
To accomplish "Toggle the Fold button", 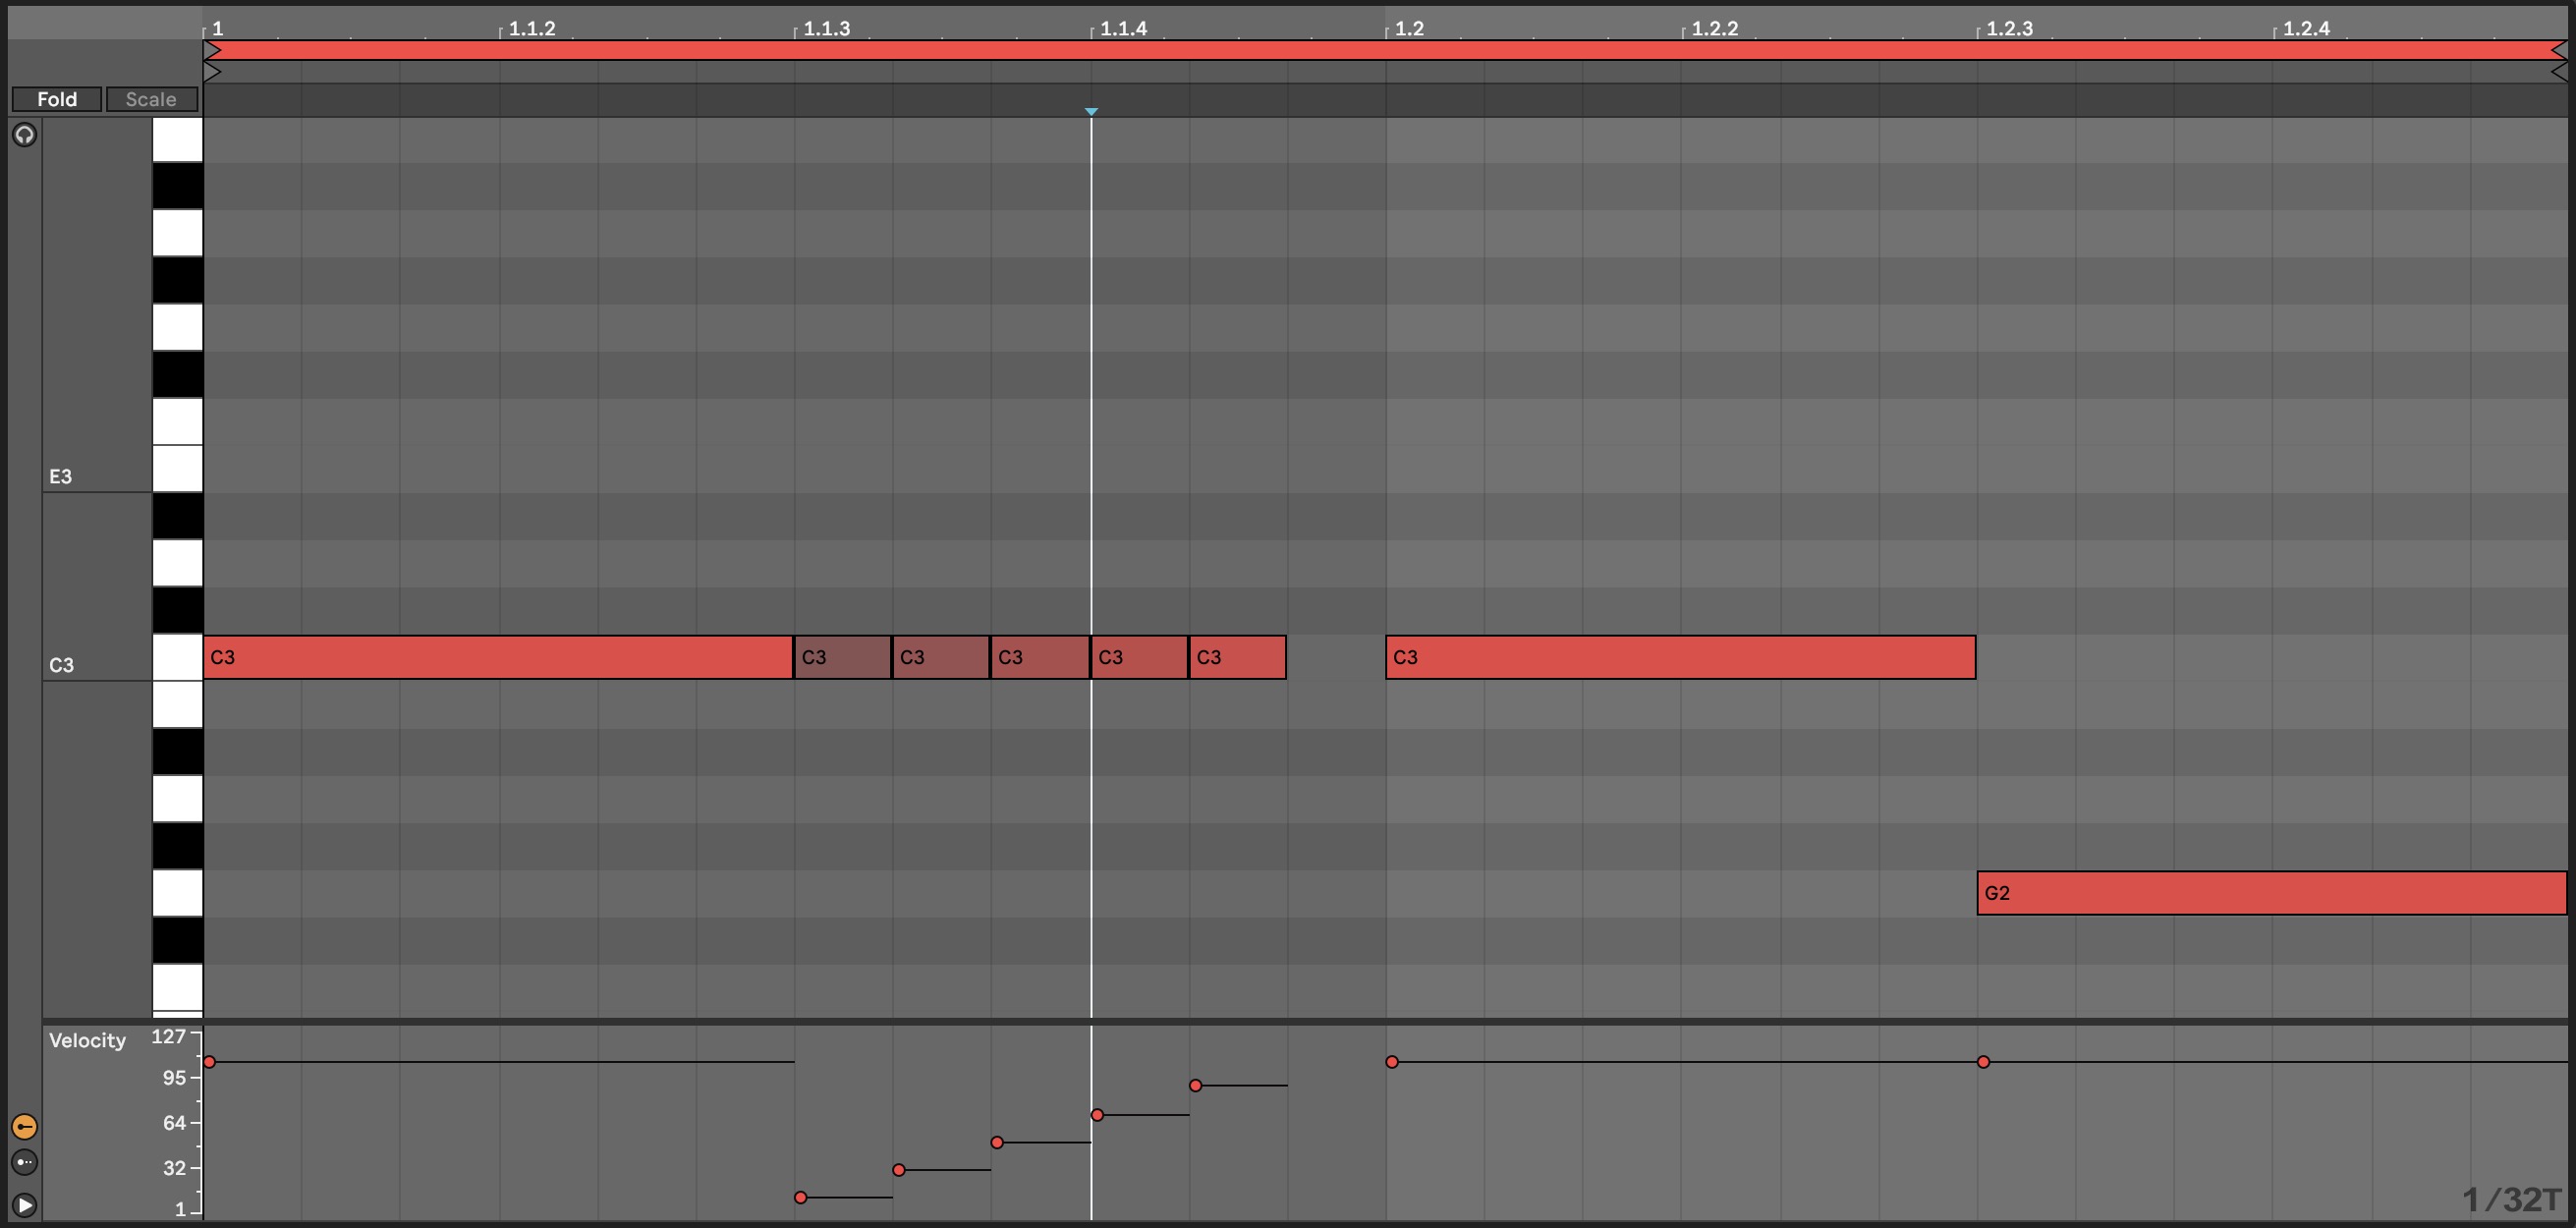I will click(57, 99).
